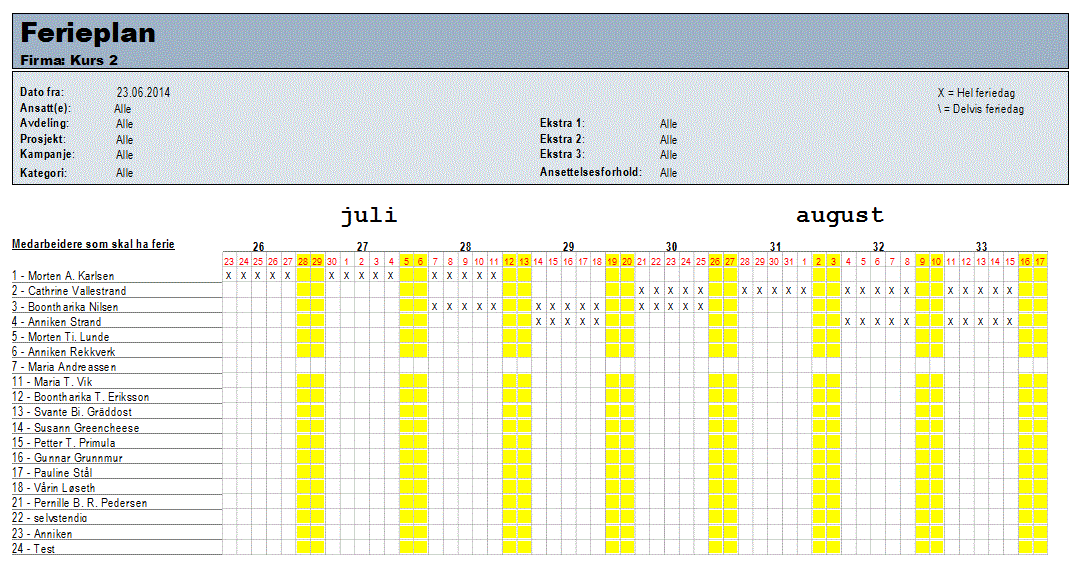Click the 'Alle' value beside Prosjekt

[124, 140]
